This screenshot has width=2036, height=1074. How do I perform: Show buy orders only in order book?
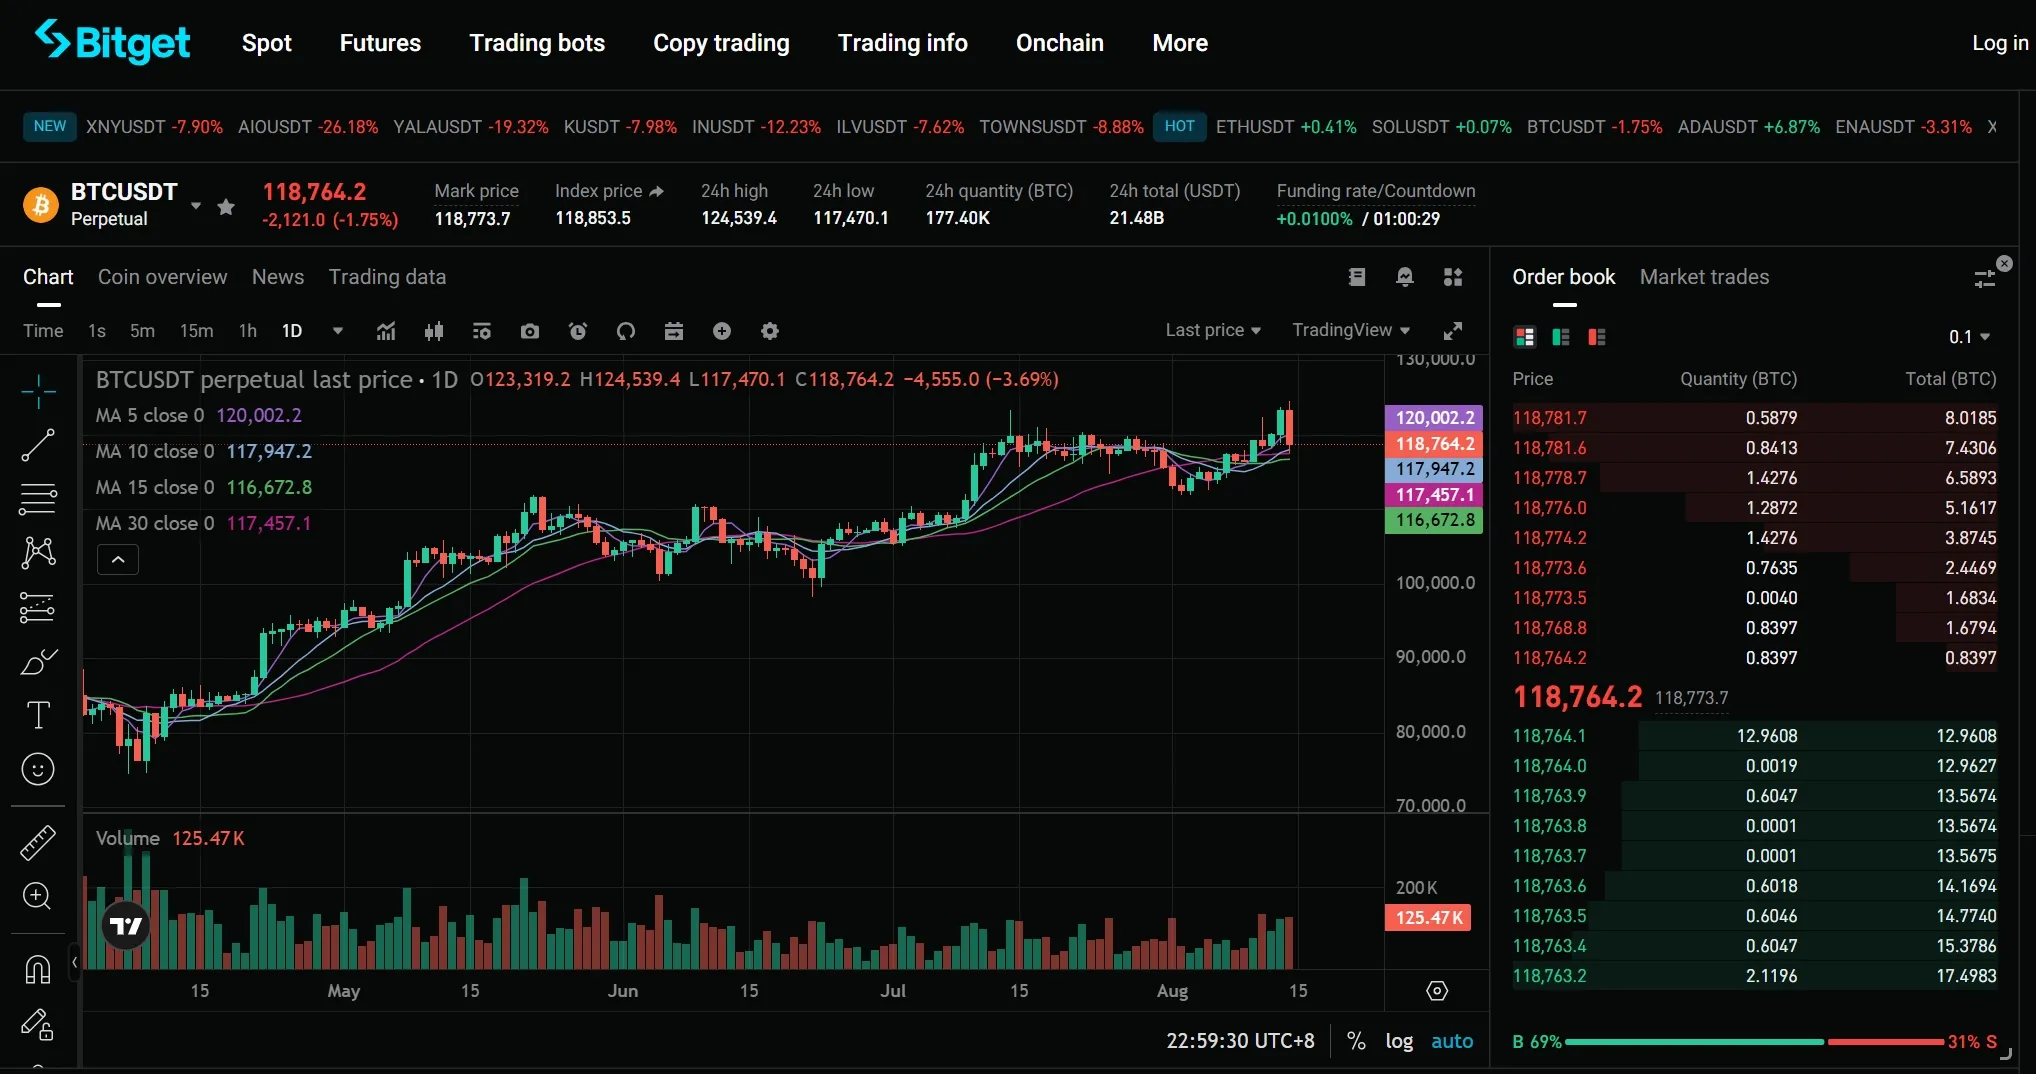pos(1560,338)
